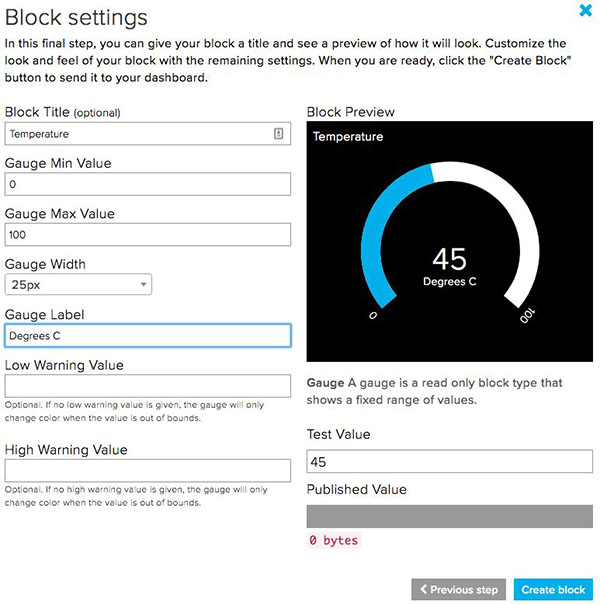Edit the Test Value field
The height and width of the screenshot is (605, 600).
click(449, 462)
